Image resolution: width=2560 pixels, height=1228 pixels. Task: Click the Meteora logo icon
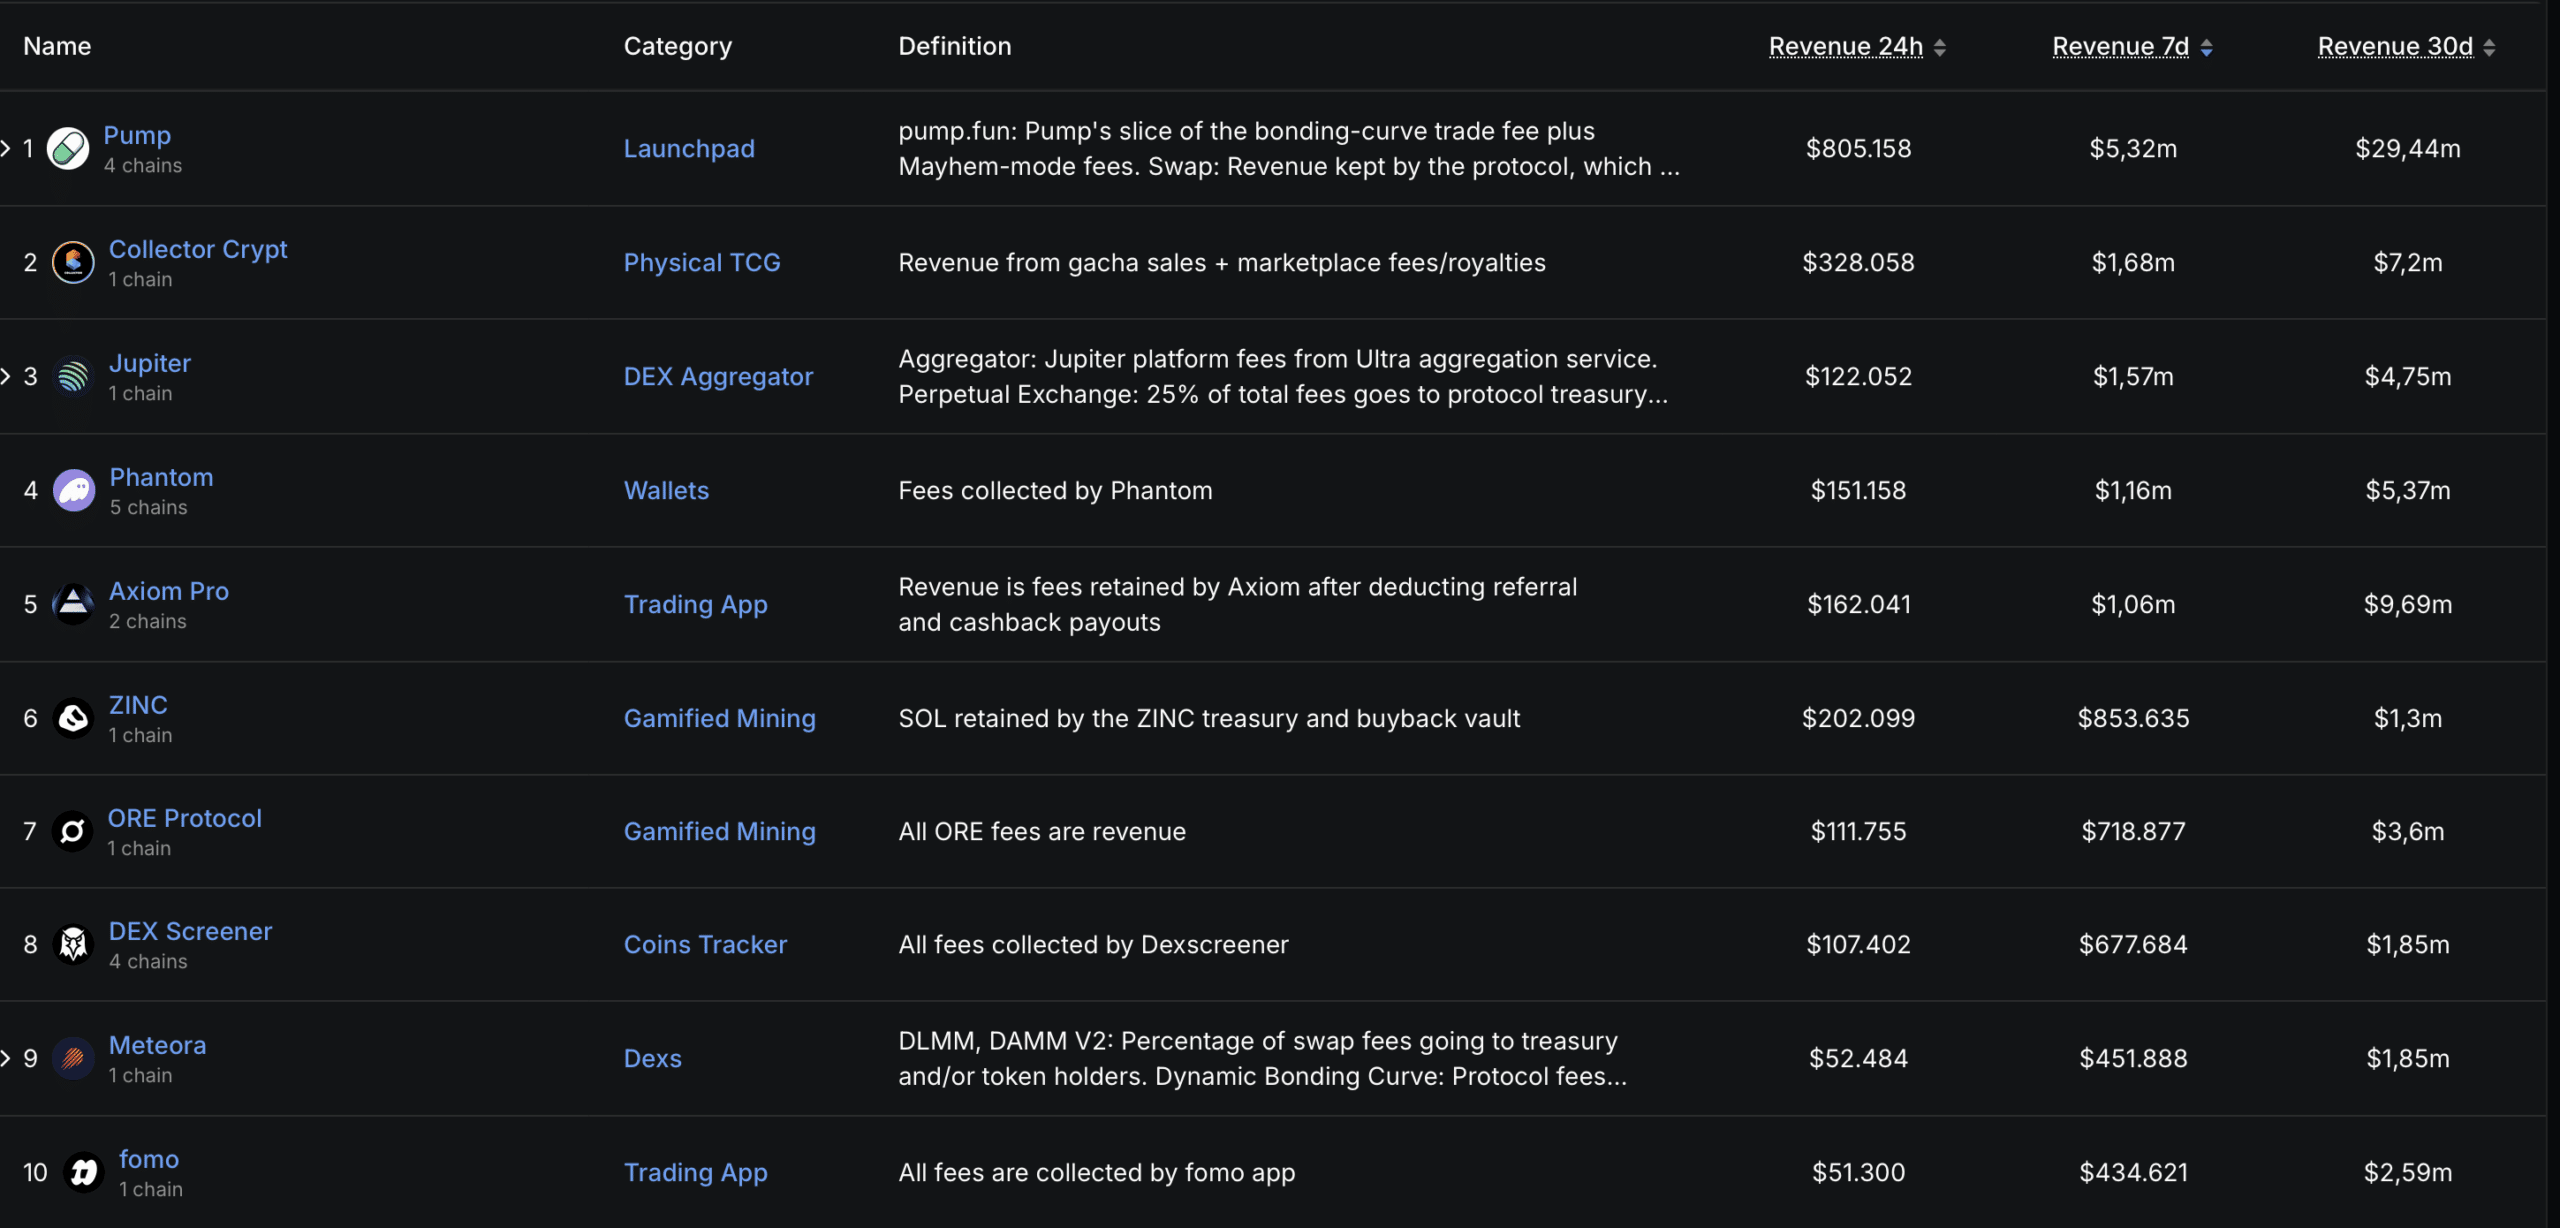point(73,1059)
